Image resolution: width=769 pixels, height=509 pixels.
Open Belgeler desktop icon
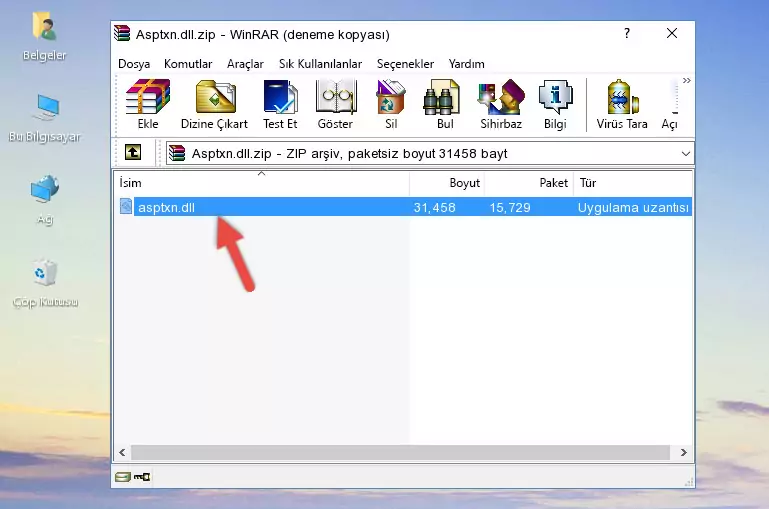44,37
